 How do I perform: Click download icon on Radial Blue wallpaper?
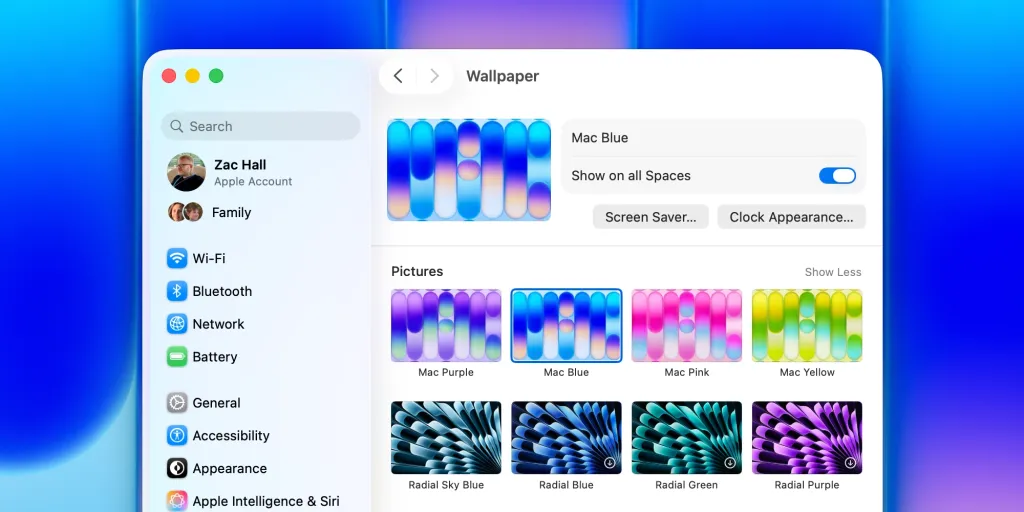point(609,463)
